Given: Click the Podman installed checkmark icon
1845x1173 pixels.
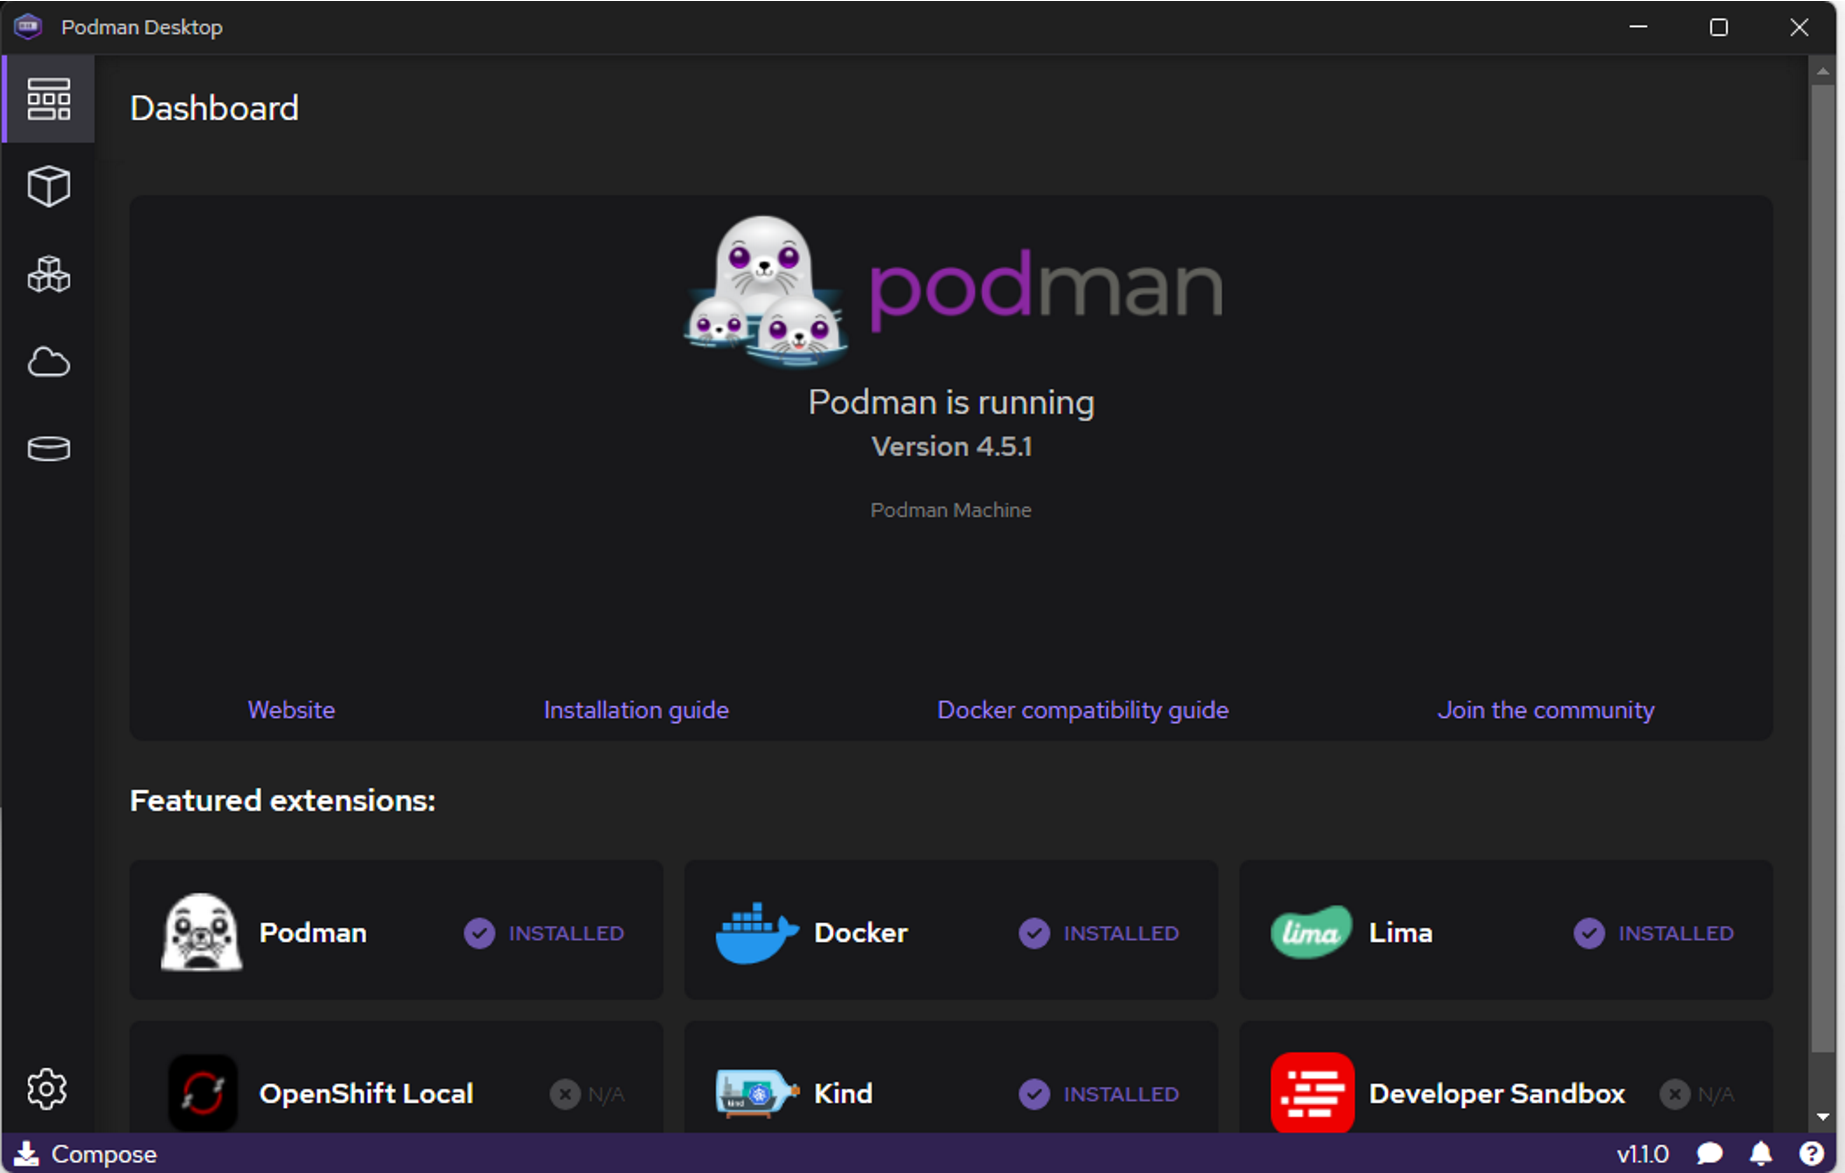Looking at the screenshot, I should tap(480, 933).
